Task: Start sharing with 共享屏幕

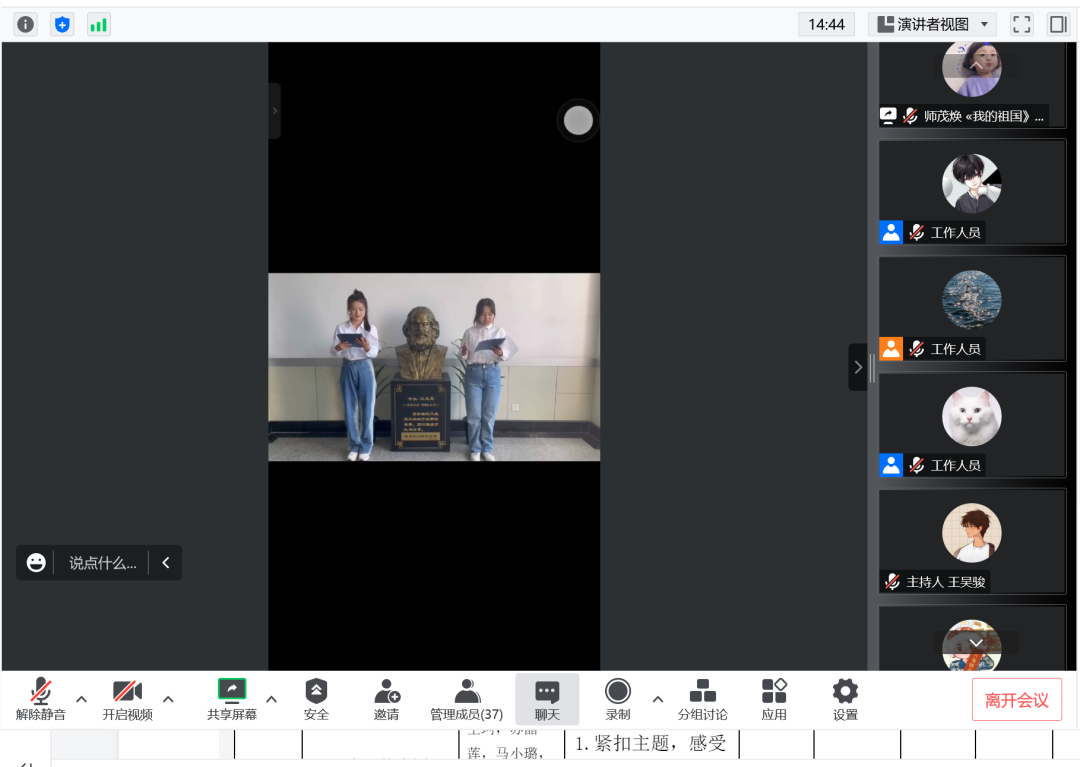Action: (231, 699)
